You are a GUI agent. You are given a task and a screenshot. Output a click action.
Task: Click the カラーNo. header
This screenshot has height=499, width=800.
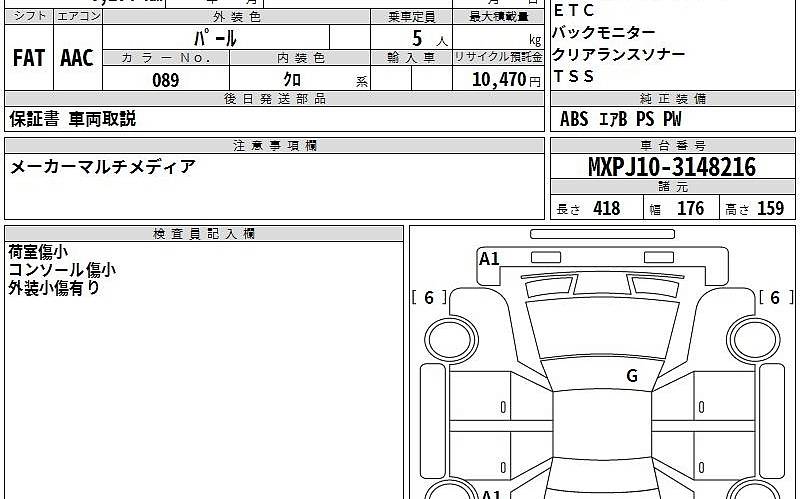[x=166, y=58]
